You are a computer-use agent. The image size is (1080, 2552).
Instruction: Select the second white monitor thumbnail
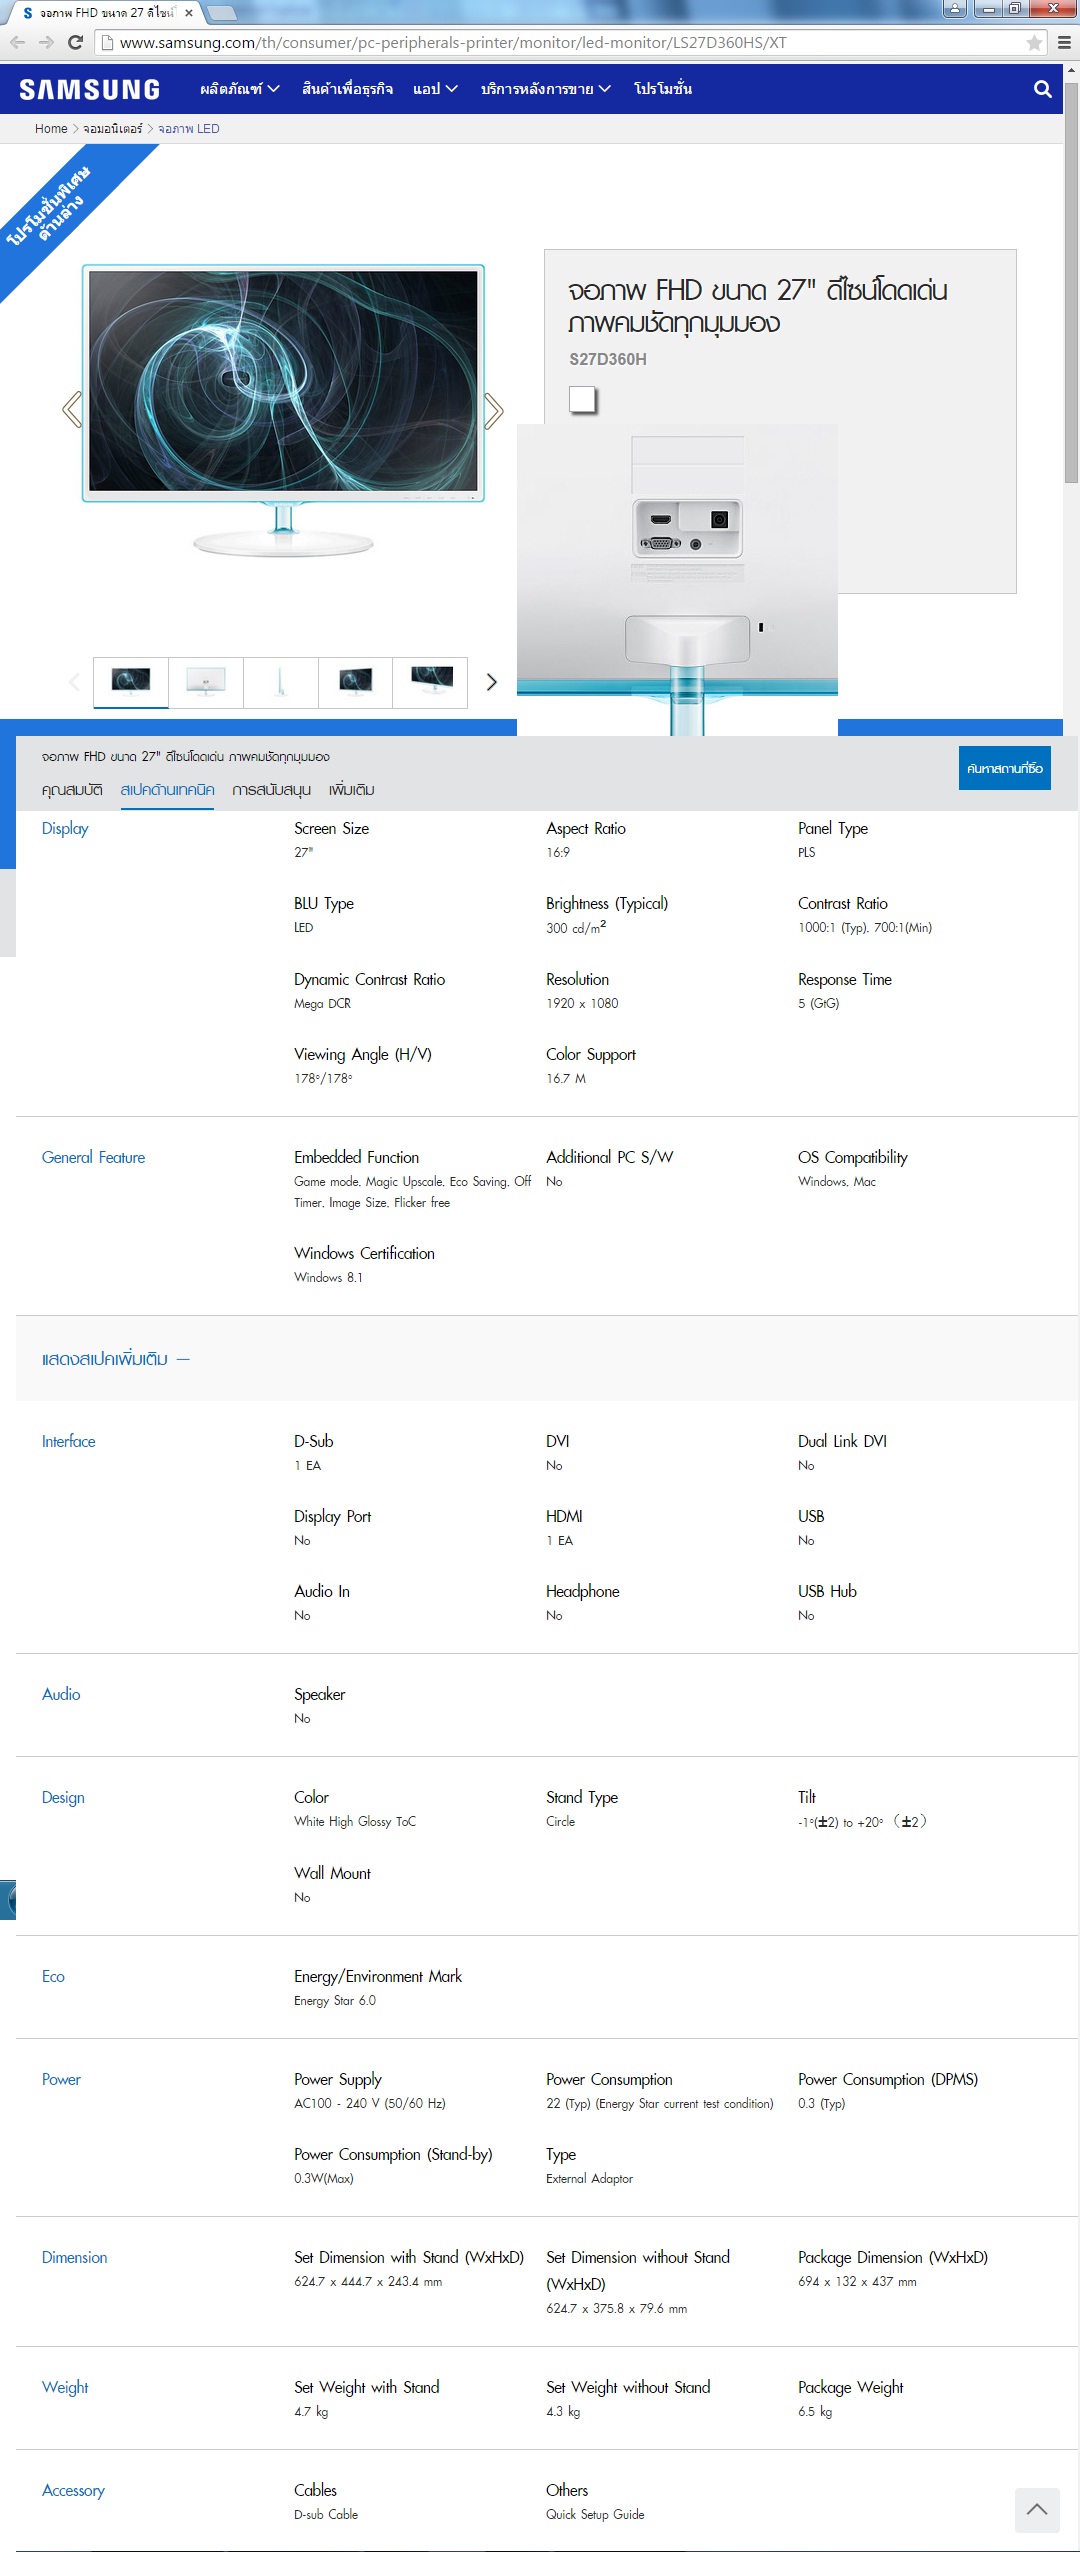[x=206, y=682]
